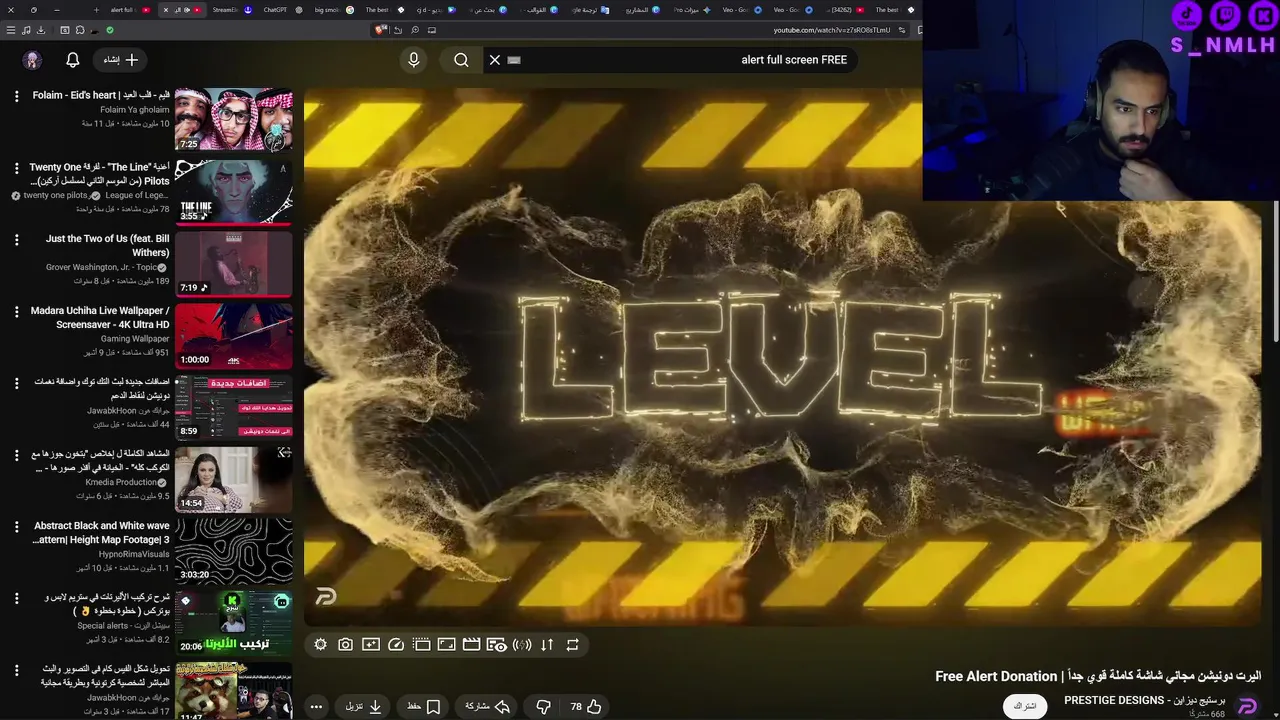Open options menu for the Special alerts video
This screenshot has width=1280, height=720.
tap(16, 598)
